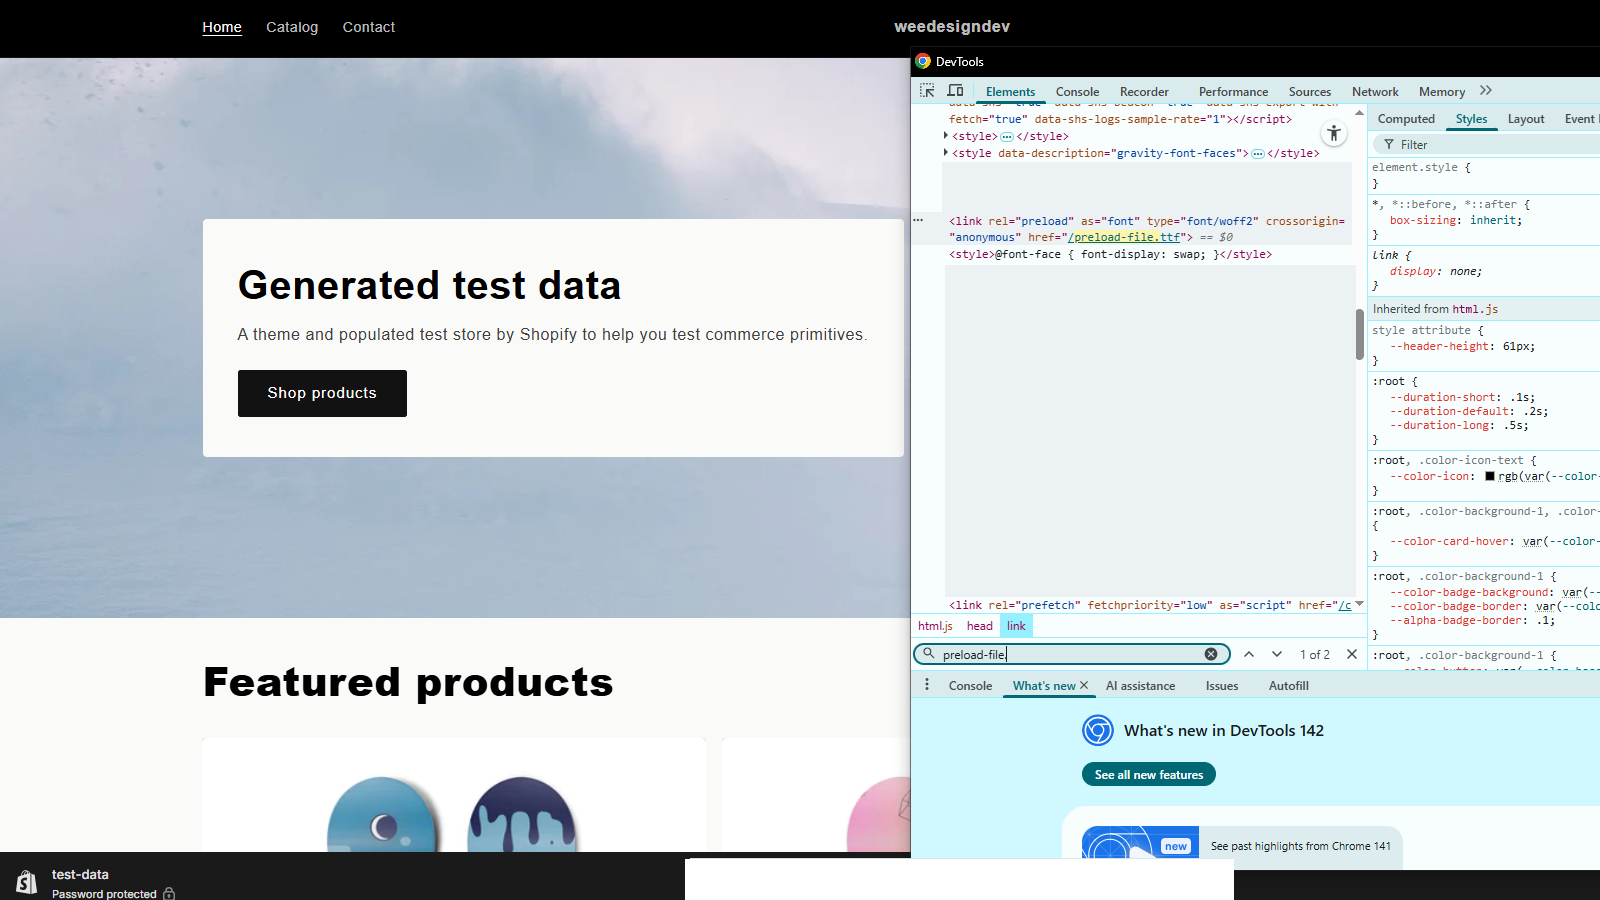Toggle the device toolbar icon

956,91
